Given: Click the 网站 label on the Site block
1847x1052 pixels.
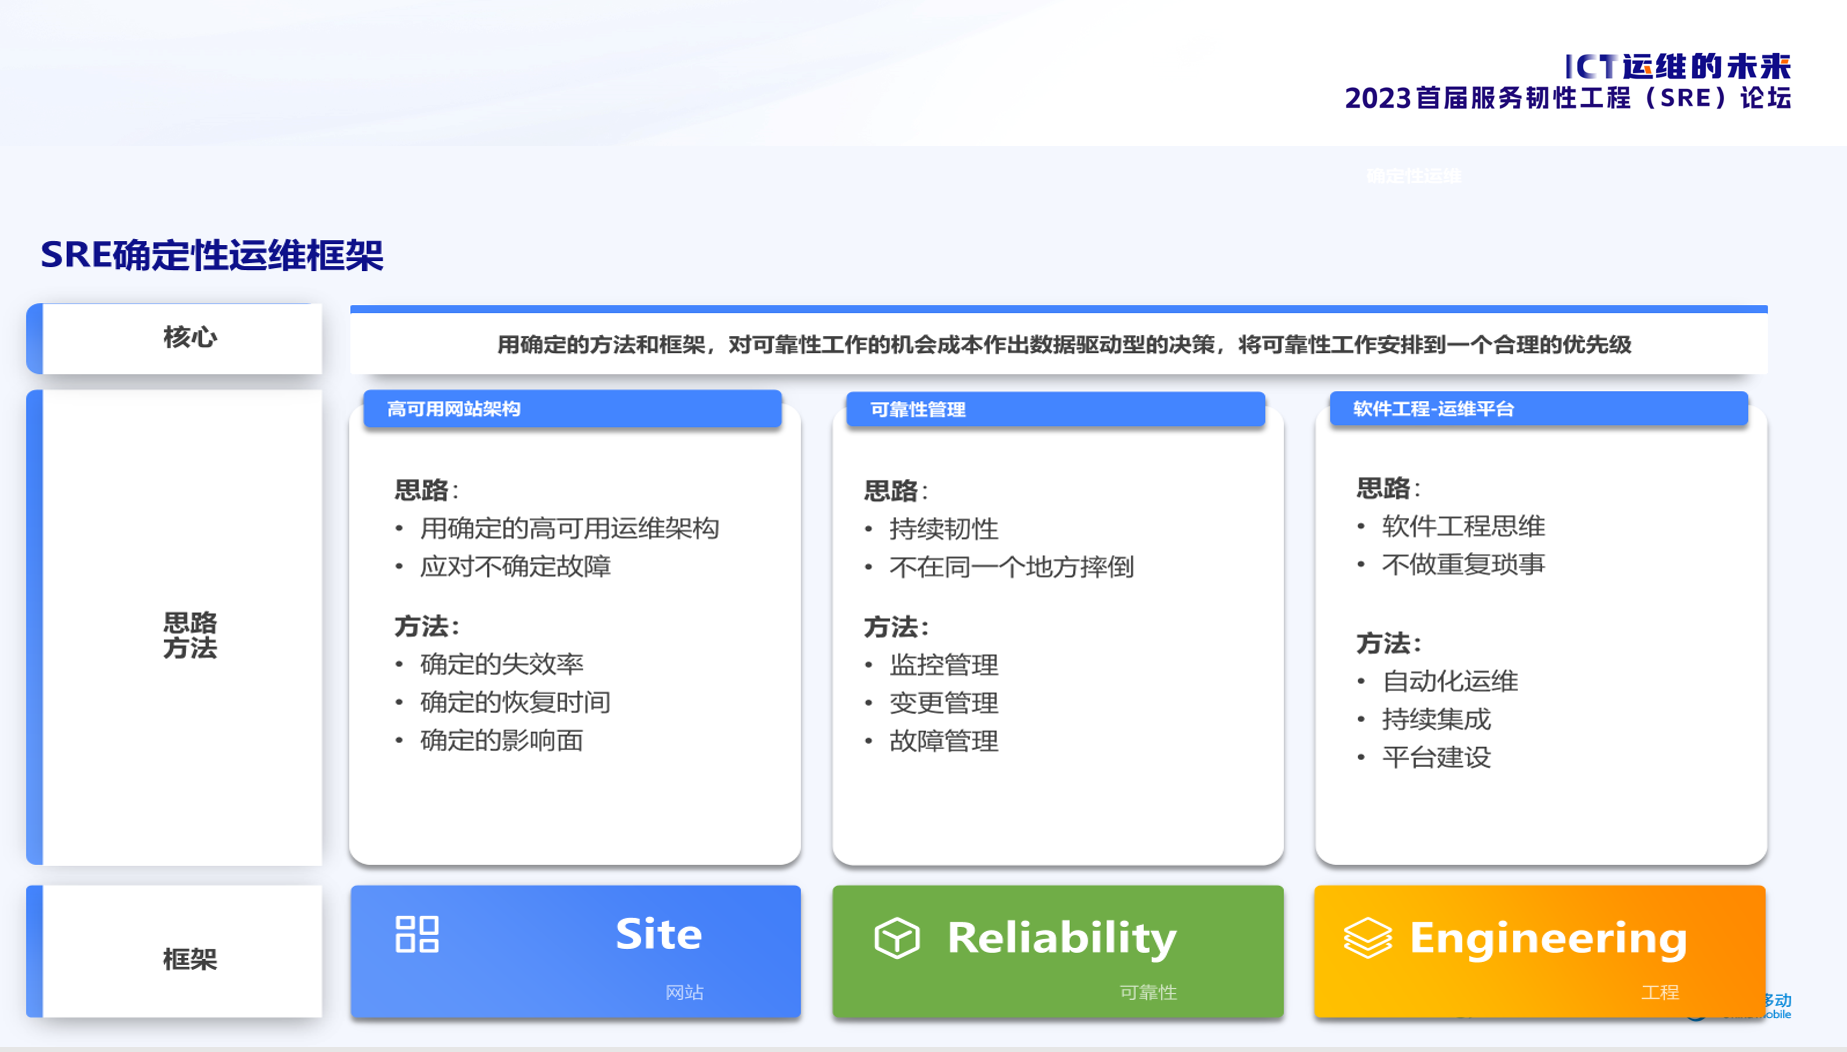Looking at the screenshot, I should coord(684,992).
